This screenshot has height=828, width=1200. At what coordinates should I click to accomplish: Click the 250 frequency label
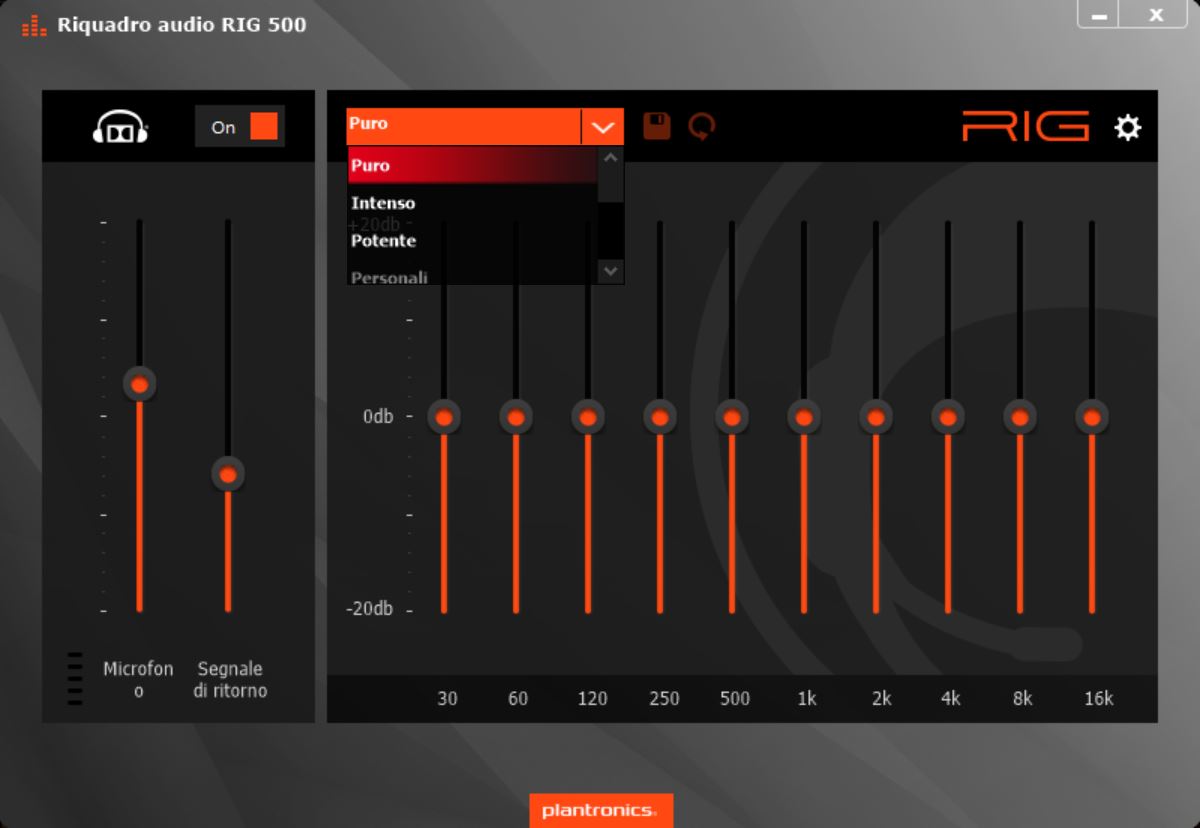tap(664, 698)
